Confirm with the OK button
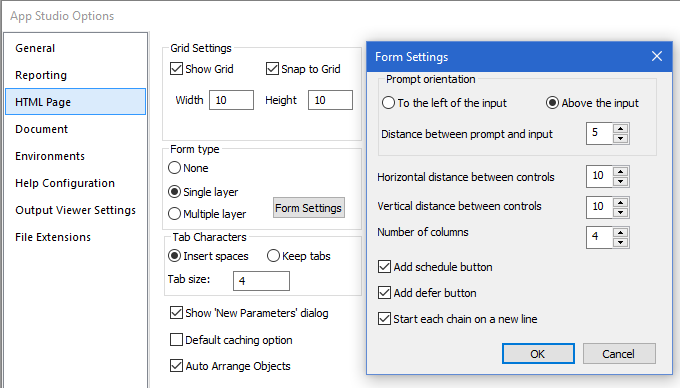 [538, 354]
